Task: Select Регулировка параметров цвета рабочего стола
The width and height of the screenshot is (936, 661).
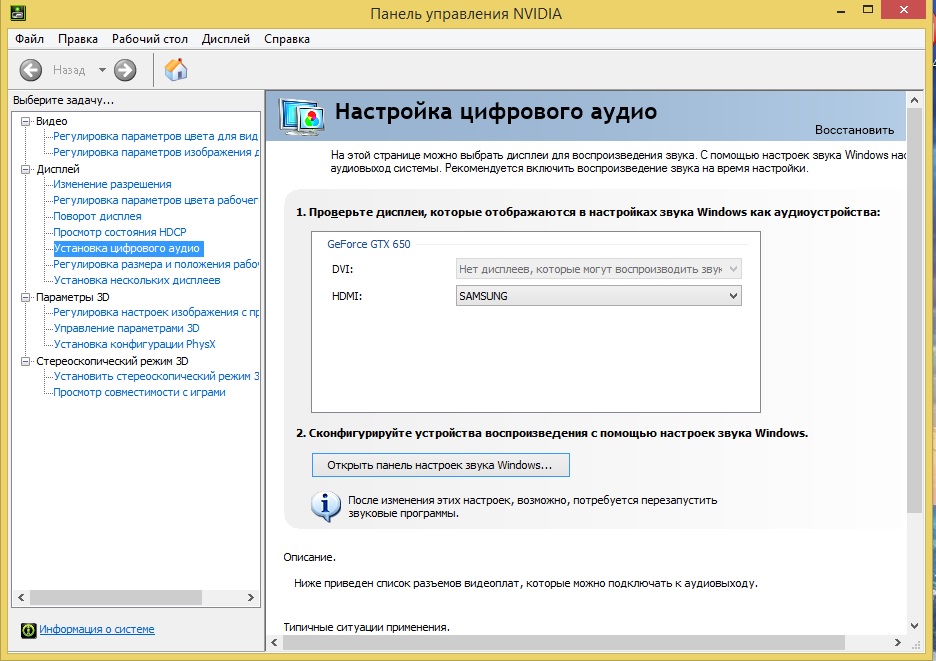Action: pyautogui.click(x=155, y=200)
